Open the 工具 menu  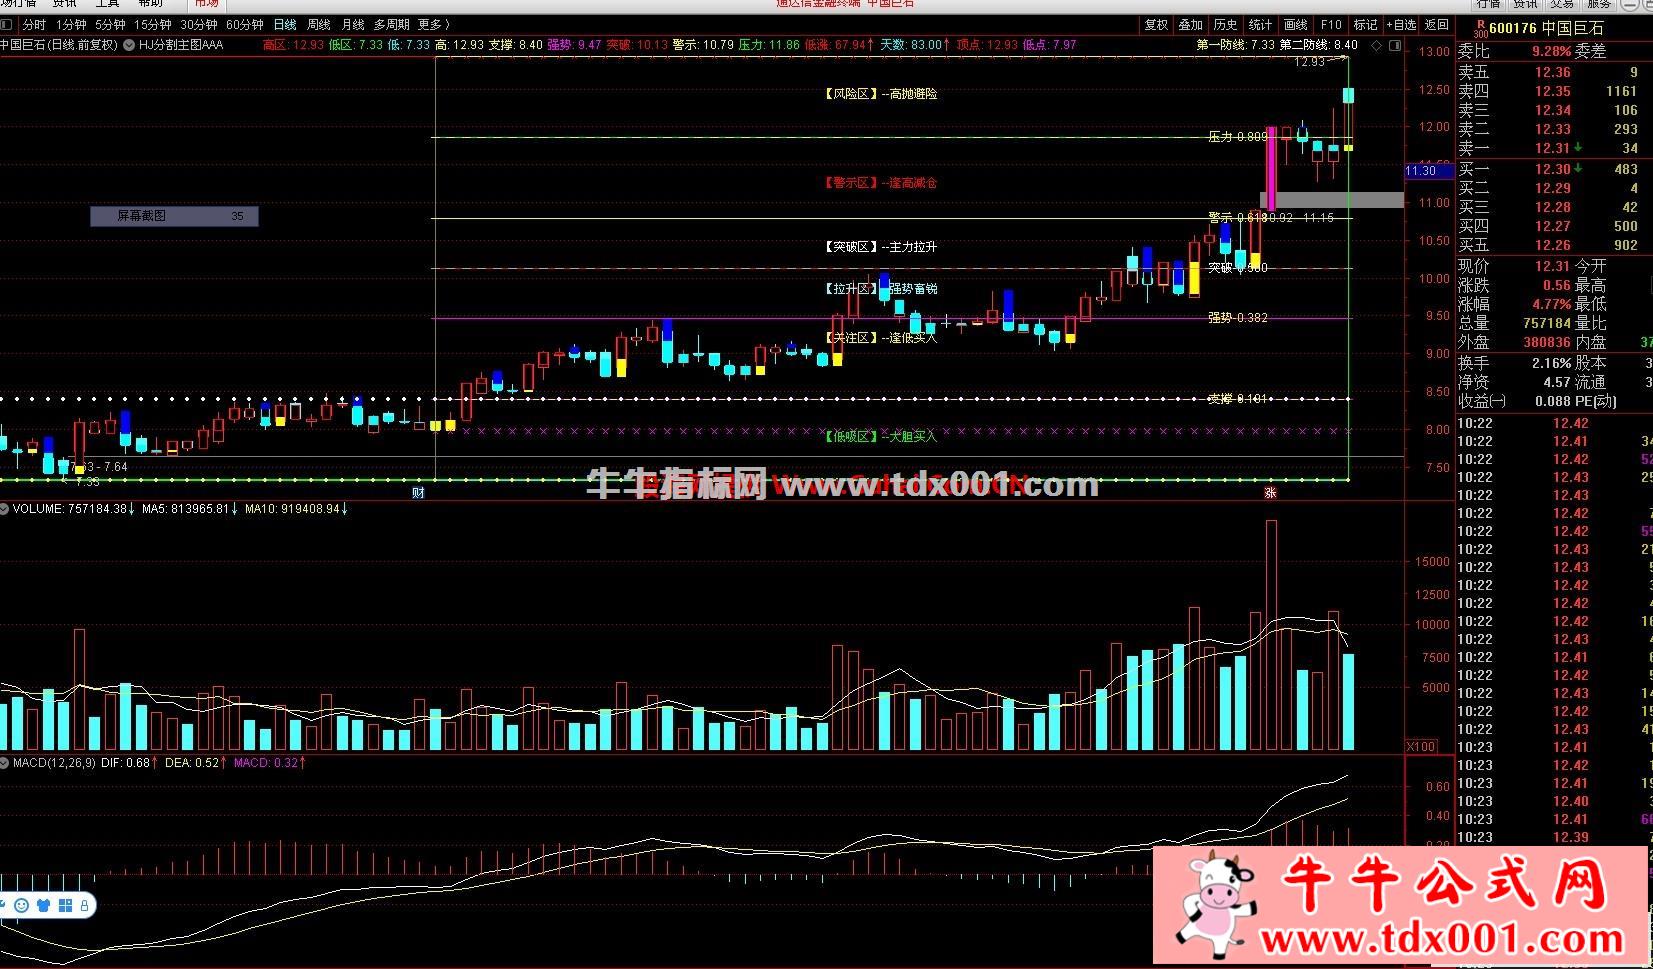click(x=107, y=4)
